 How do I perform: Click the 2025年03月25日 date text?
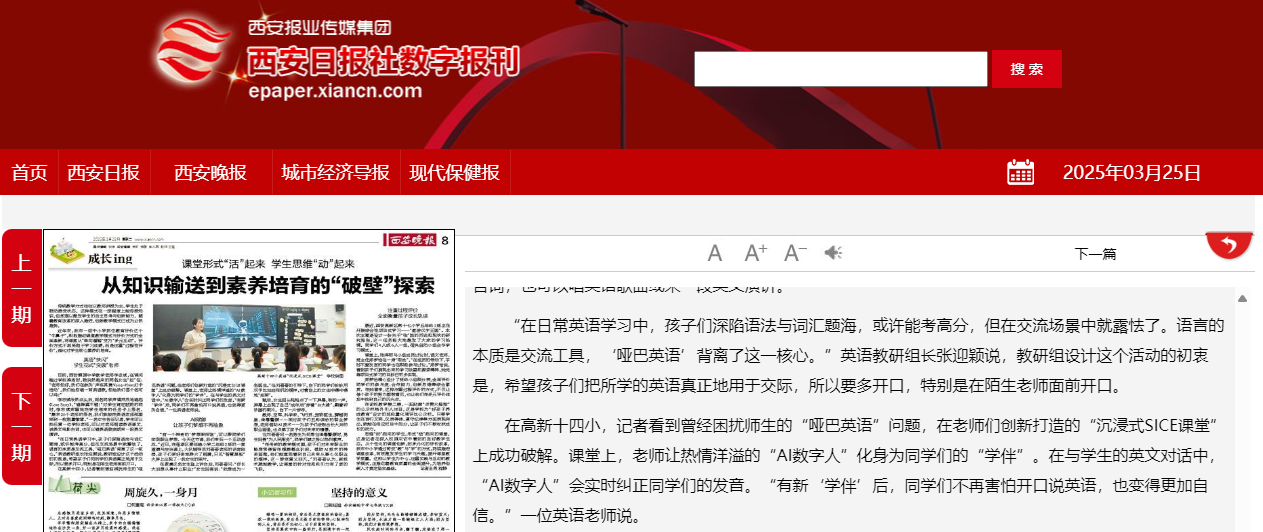coord(1131,172)
